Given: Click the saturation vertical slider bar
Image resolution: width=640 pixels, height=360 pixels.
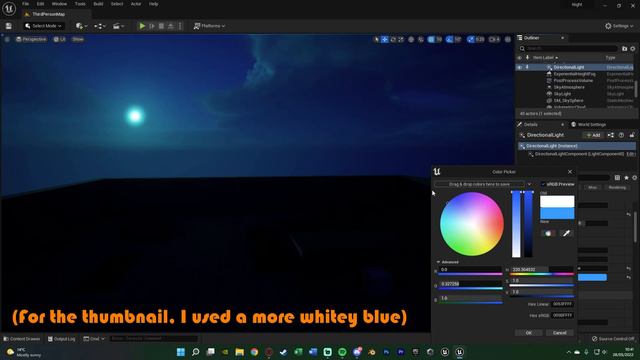Looking at the screenshot, I should click(x=516, y=224).
